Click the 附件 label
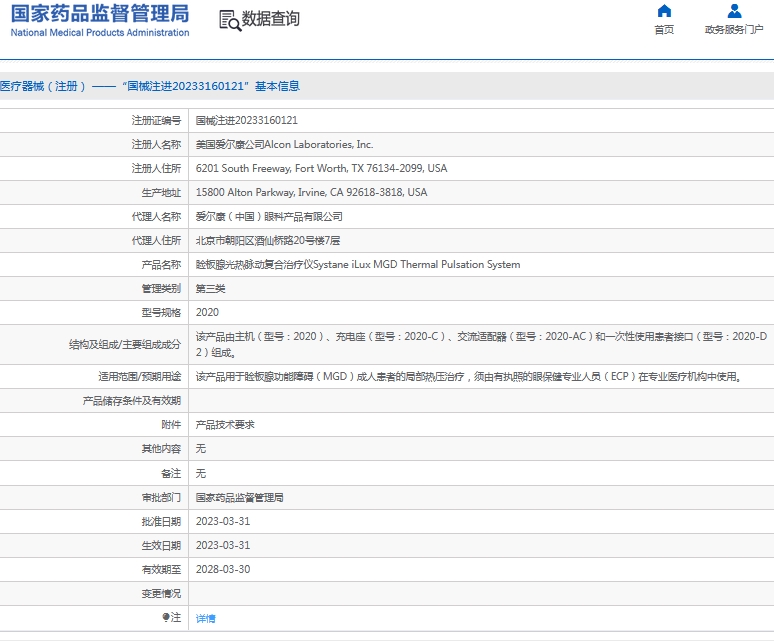Viewport: 774px width, 641px height. (171, 425)
